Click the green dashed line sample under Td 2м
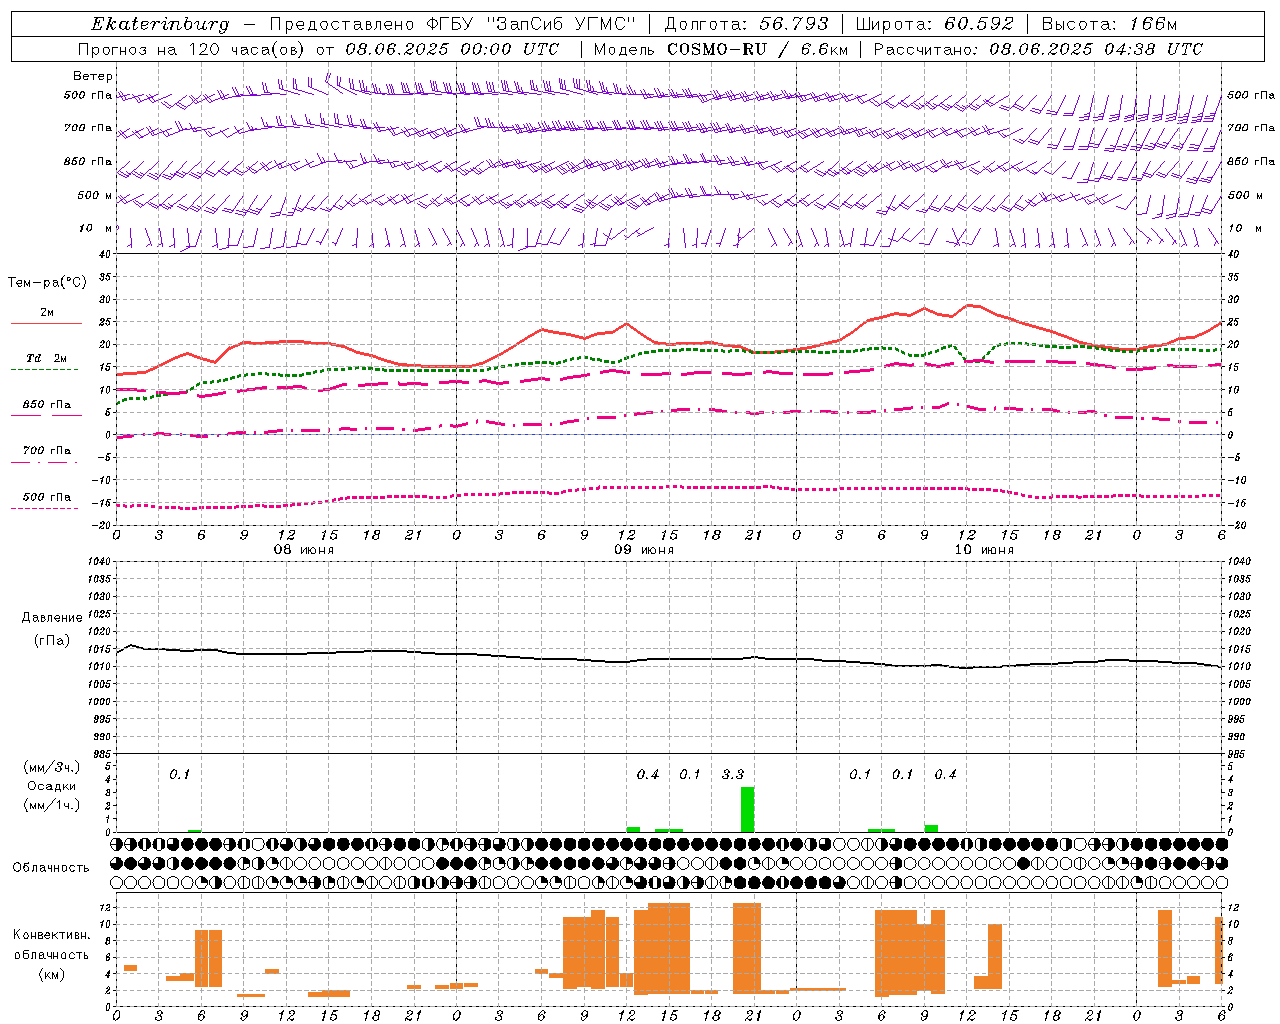 click(44, 370)
